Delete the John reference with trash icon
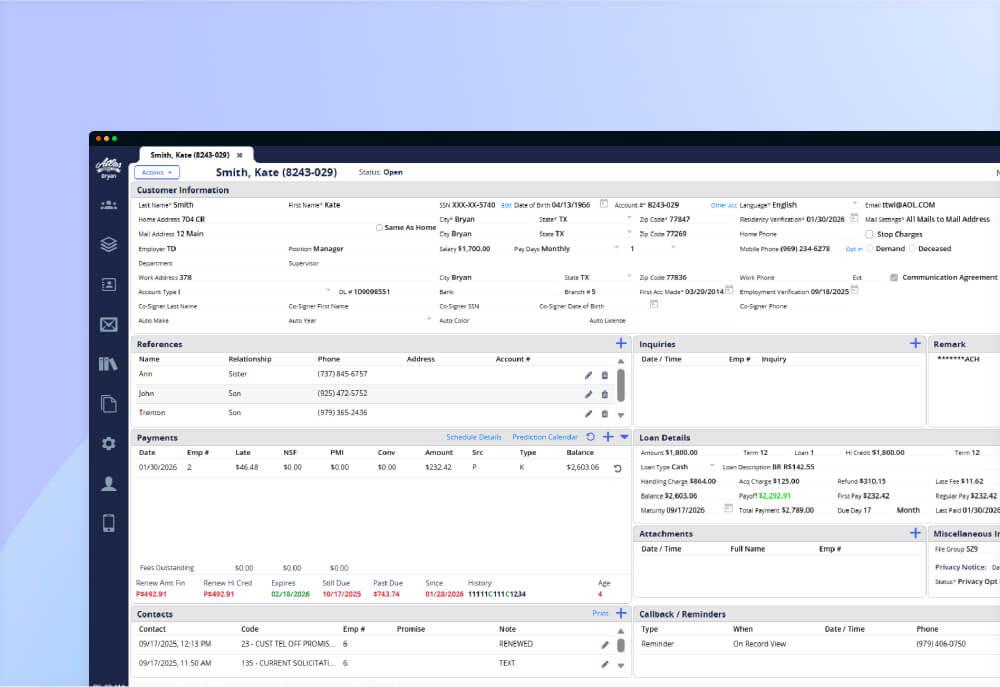 pos(605,394)
